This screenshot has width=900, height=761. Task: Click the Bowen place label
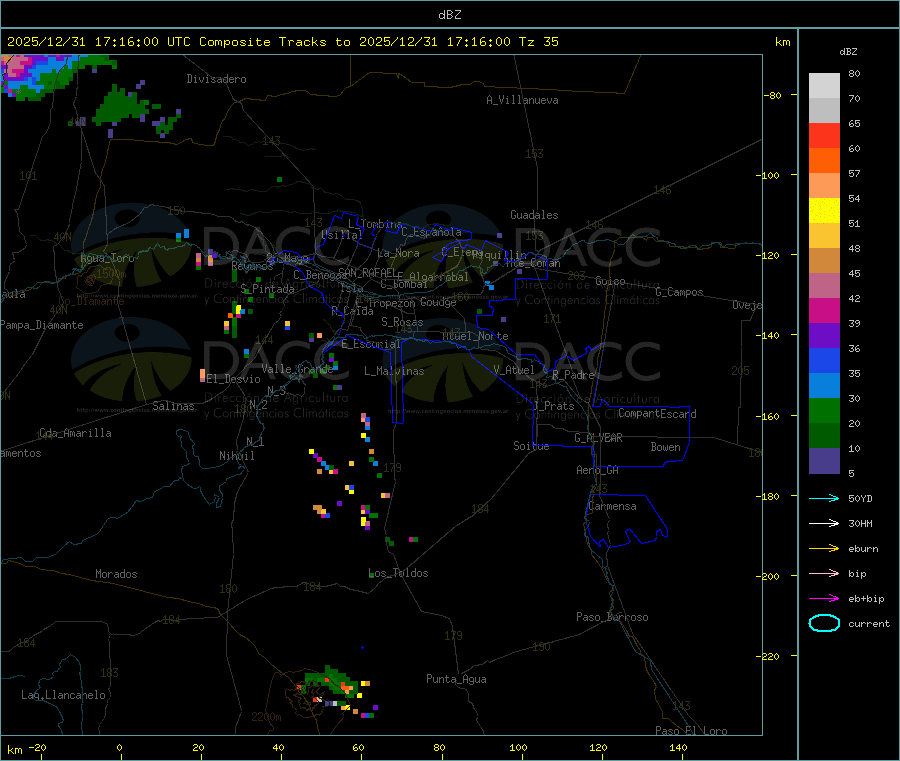click(x=666, y=447)
